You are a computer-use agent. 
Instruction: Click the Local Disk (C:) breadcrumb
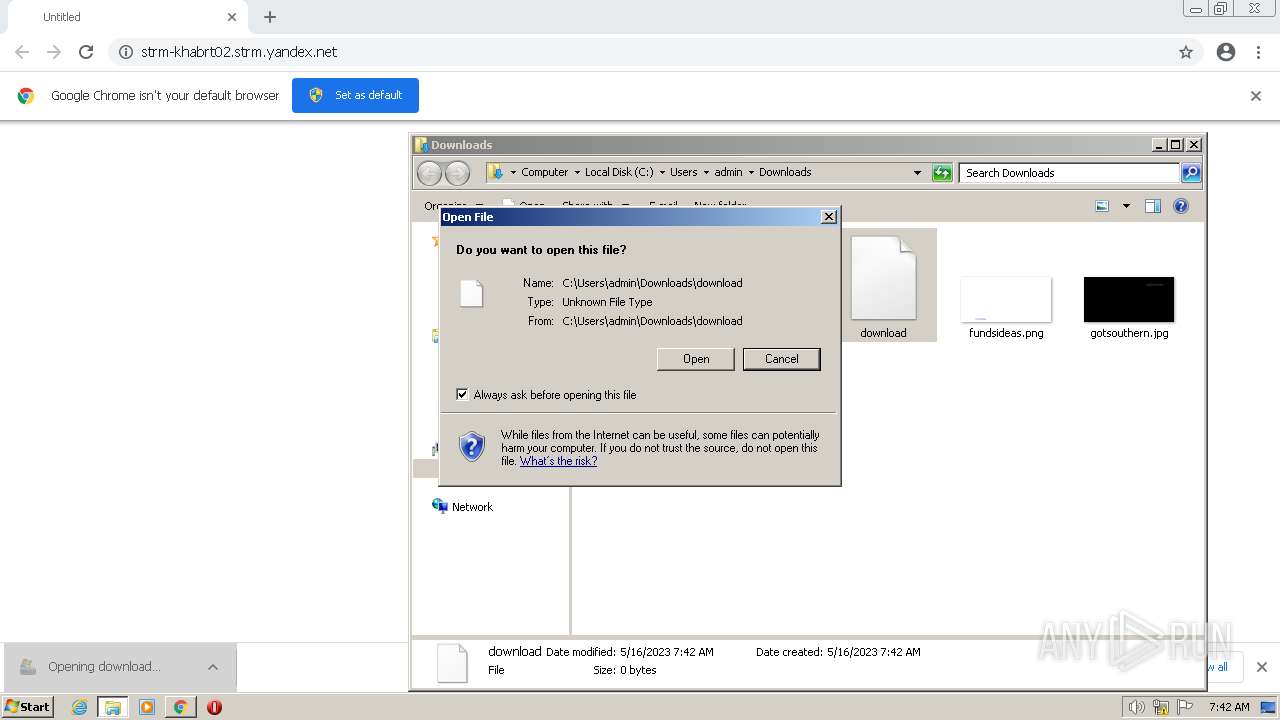coord(618,172)
